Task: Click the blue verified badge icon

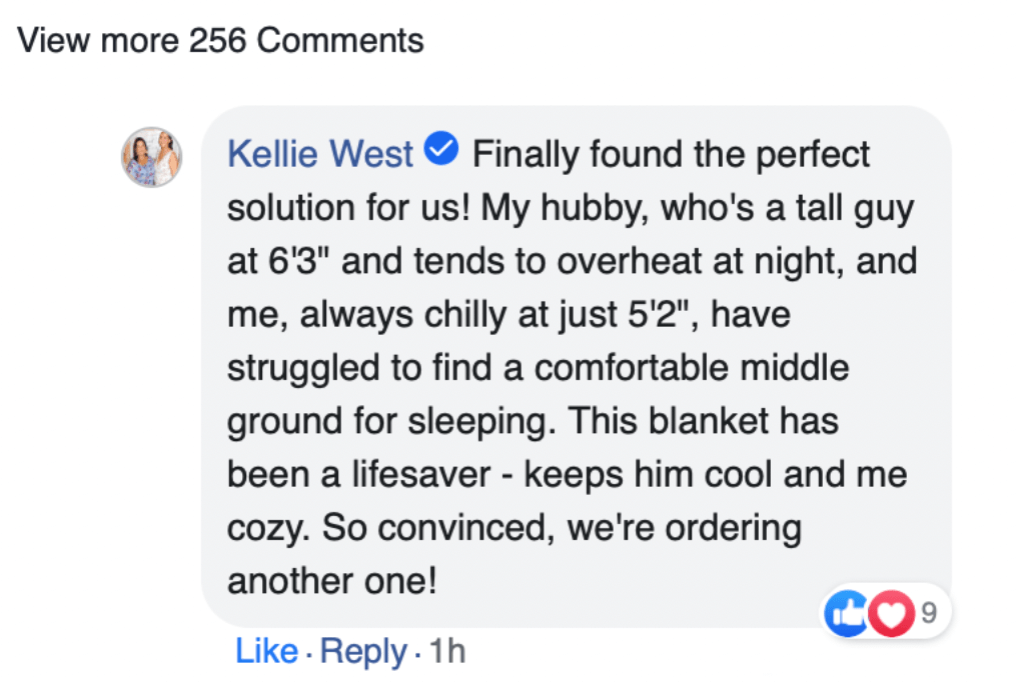Action: [442, 152]
